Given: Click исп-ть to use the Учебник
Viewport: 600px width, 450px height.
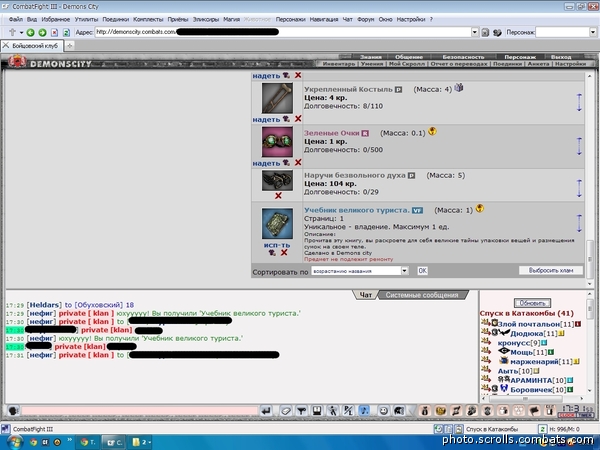Looking at the screenshot, I should click(277, 245).
